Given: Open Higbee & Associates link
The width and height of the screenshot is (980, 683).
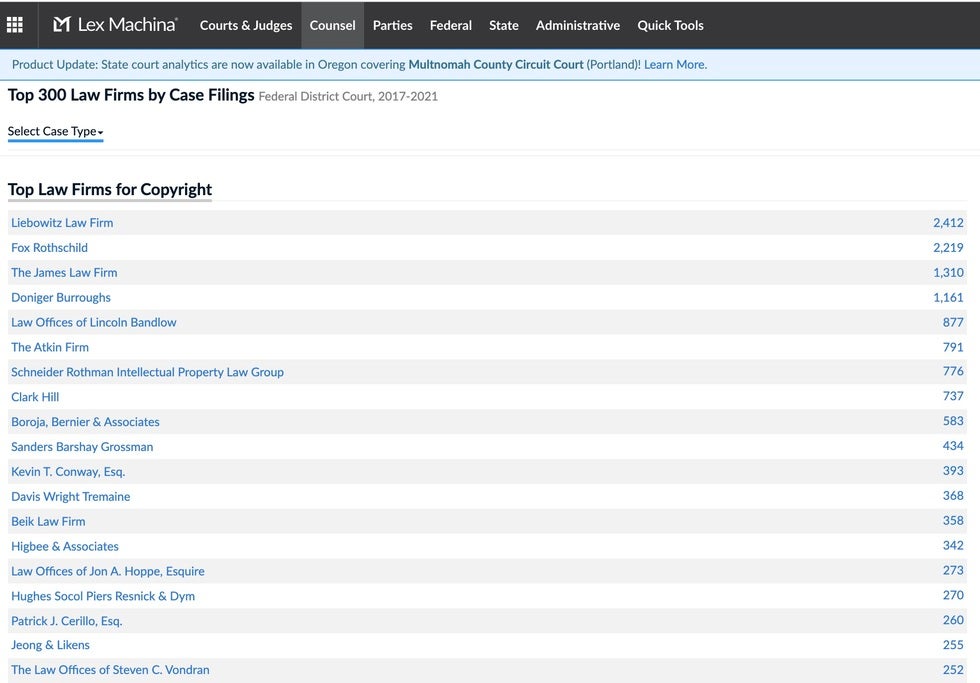Looking at the screenshot, I should pyautogui.click(x=65, y=546).
